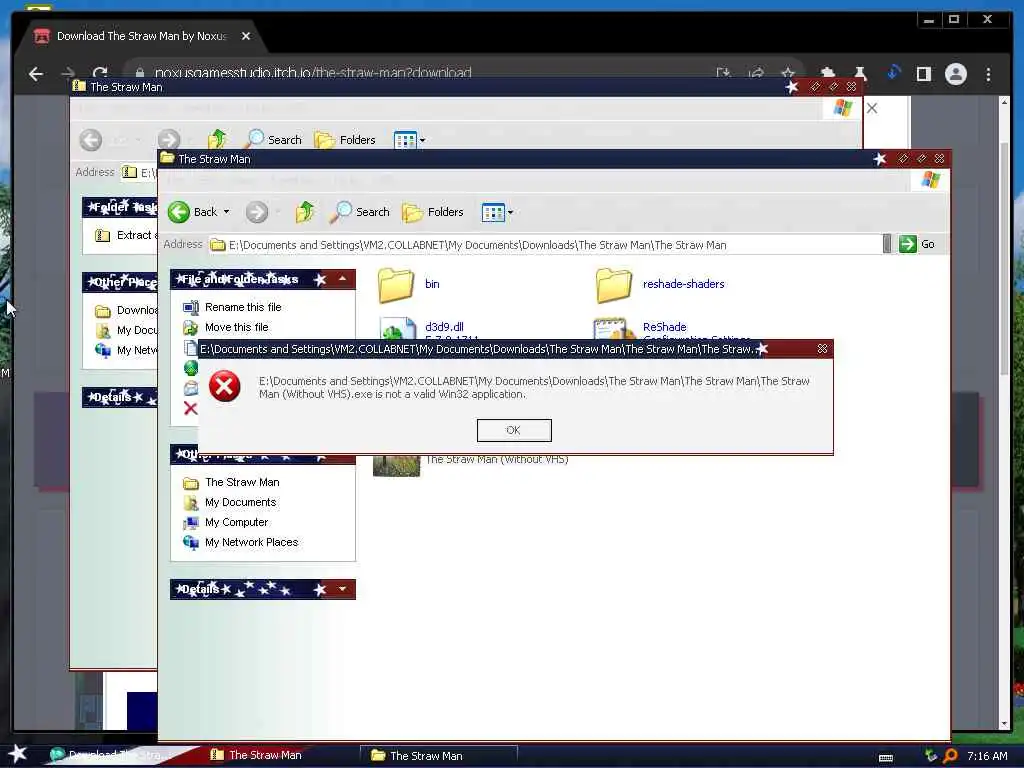This screenshot has height=768, width=1024.
Task: Open Chrome's three-dot menu
Action: point(988,74)
